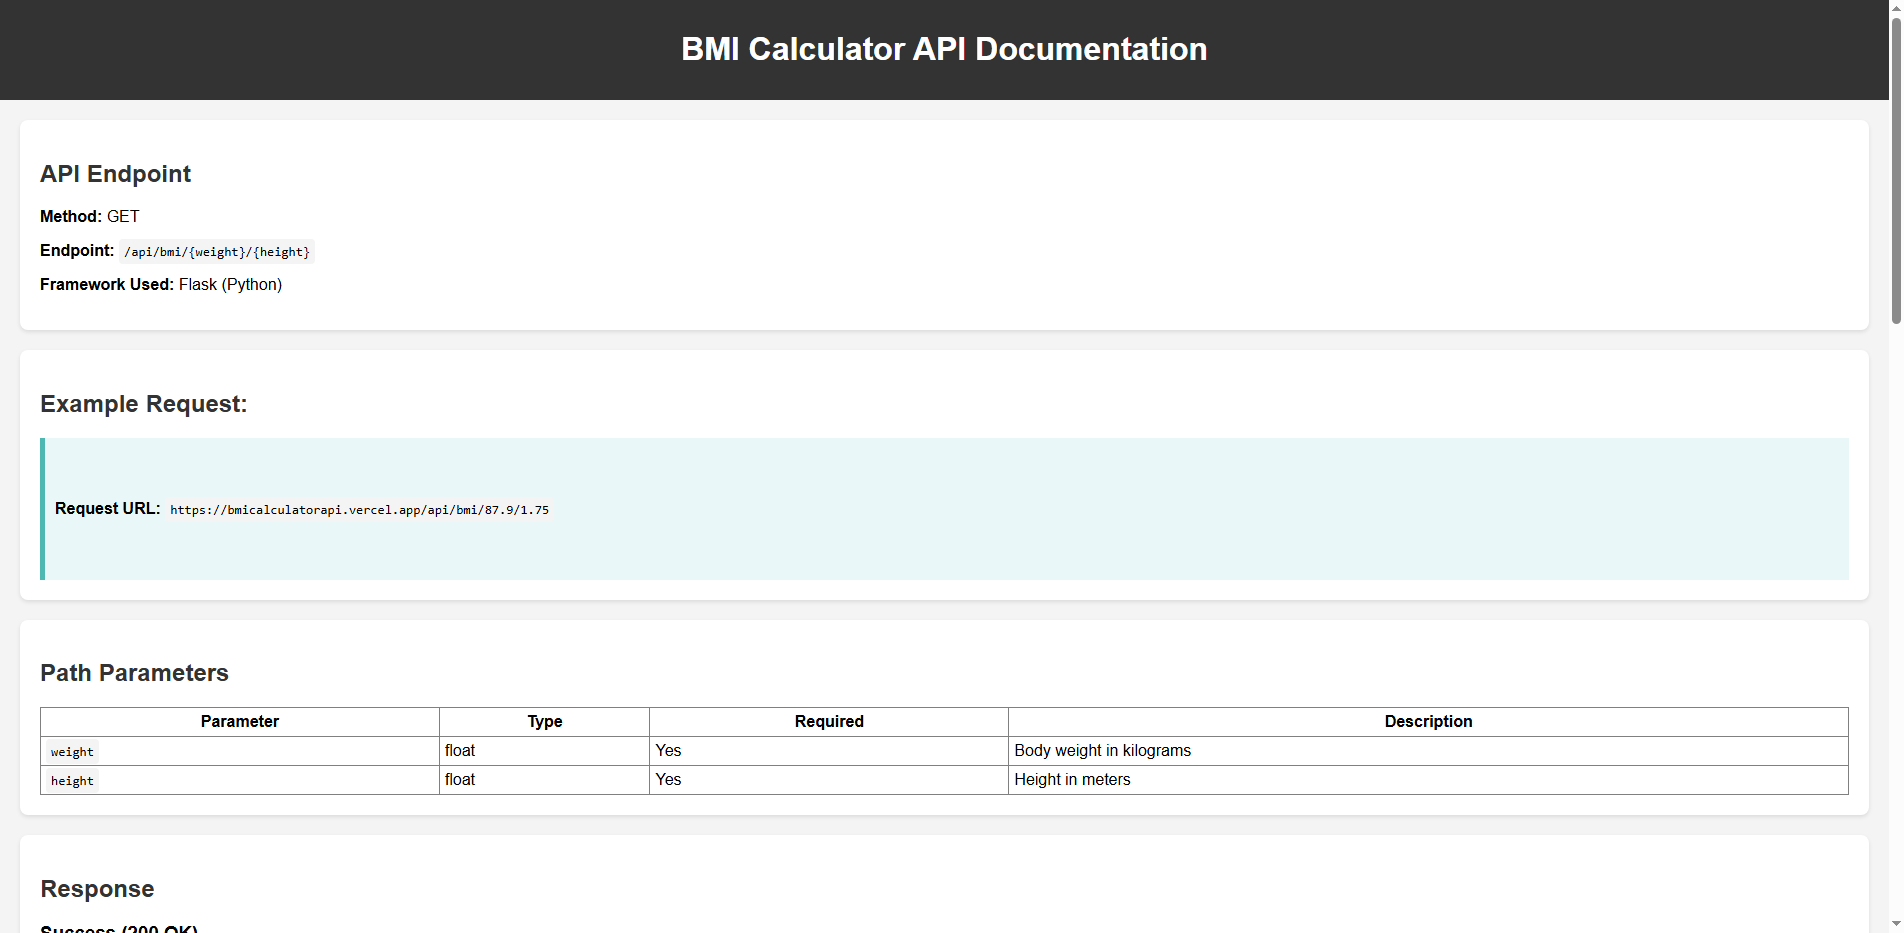Click the BMI Calculator API Documentation title
Viewport: 1904px width, 933px height.
pos(944,48)
